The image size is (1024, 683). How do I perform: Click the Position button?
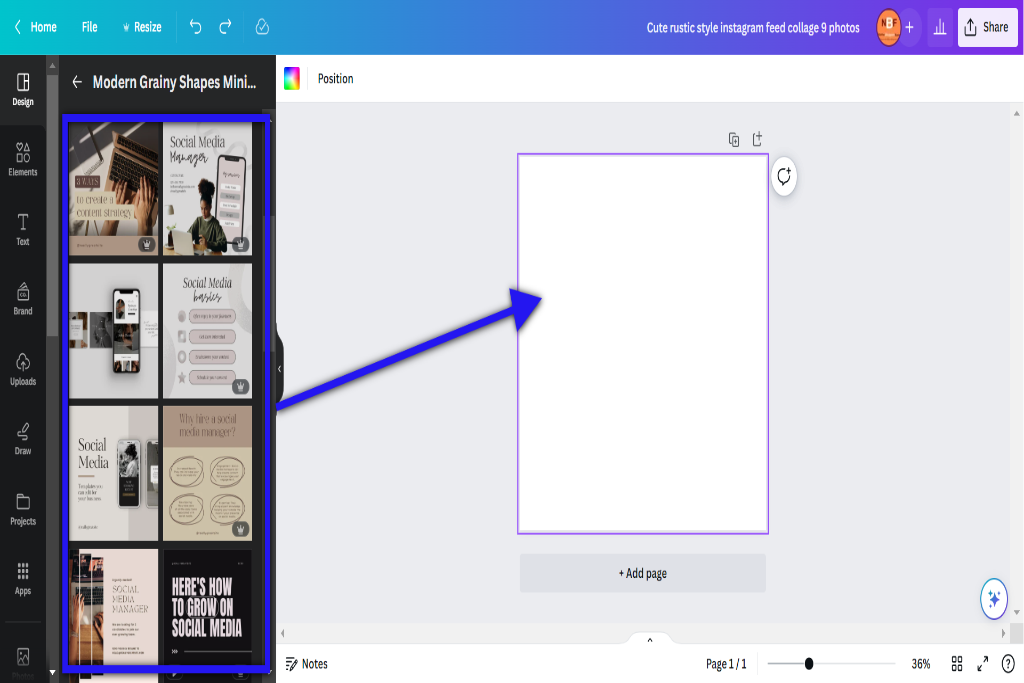point(336,78)
